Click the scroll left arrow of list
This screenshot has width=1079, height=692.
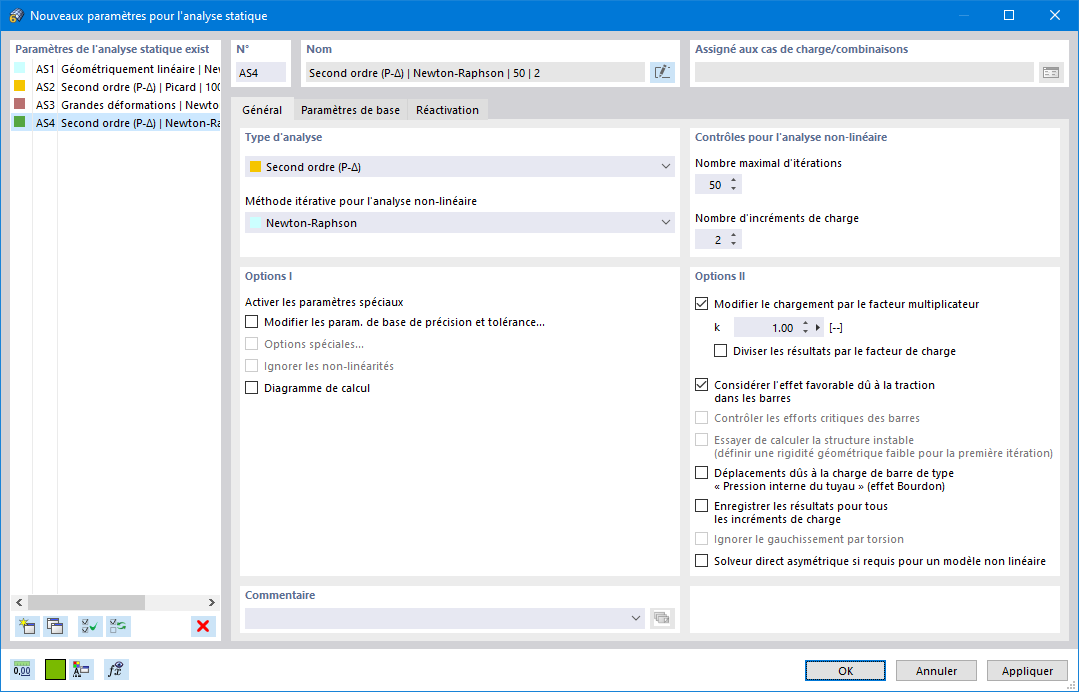pyautogui.click(x=19, y=602)
